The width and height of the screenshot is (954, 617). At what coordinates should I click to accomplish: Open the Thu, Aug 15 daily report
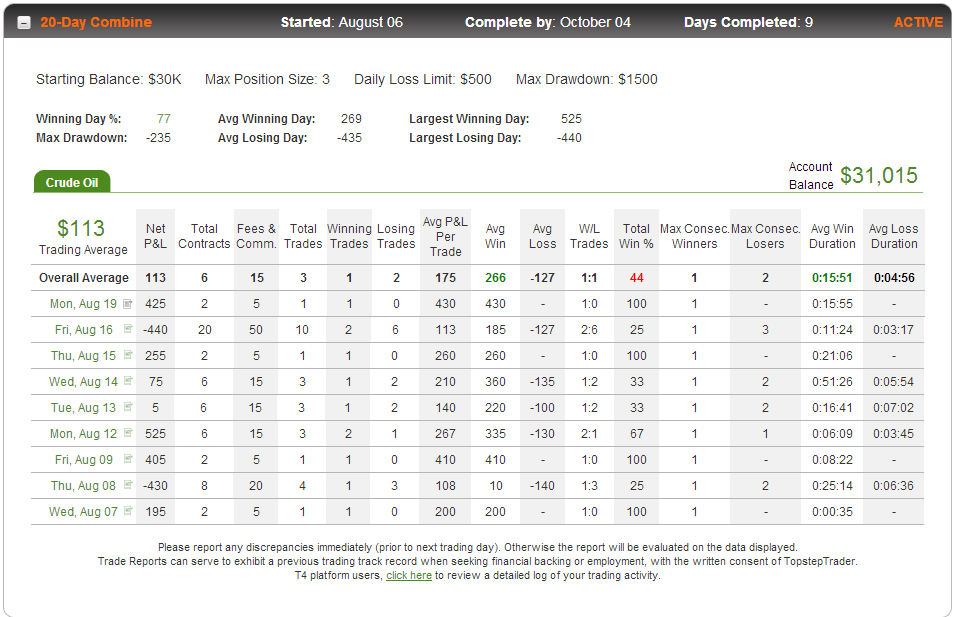[x=83, y=356]
